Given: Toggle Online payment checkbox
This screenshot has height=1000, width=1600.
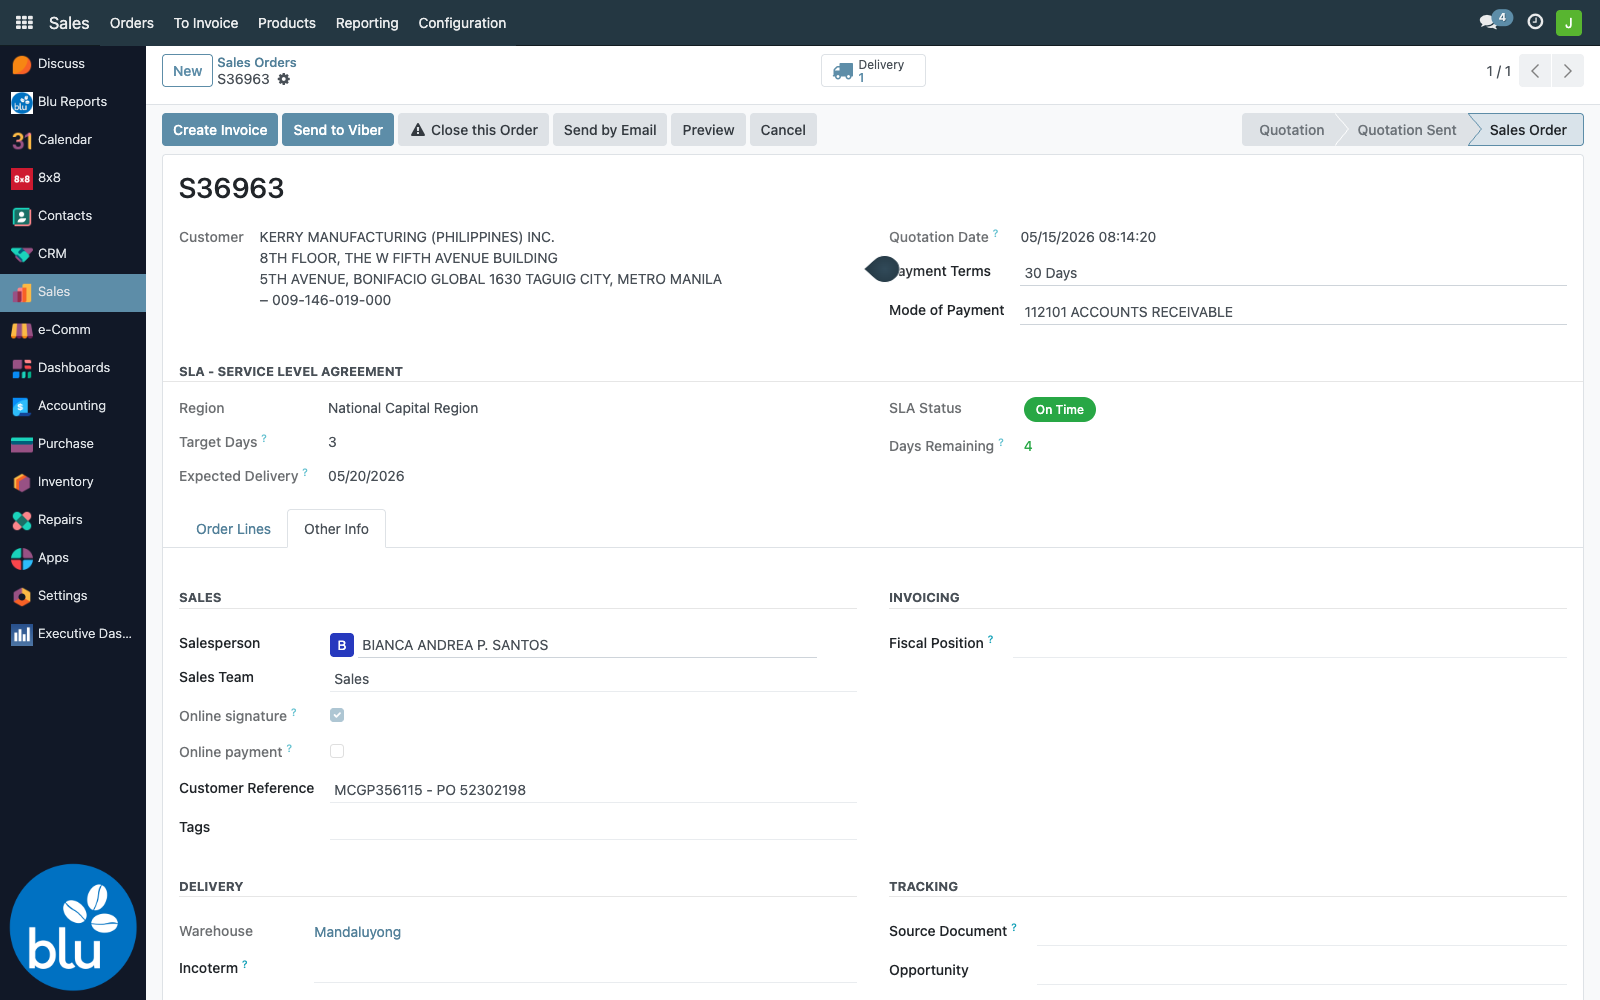Looking at the screenshot, I should click(x=337, y=751).
